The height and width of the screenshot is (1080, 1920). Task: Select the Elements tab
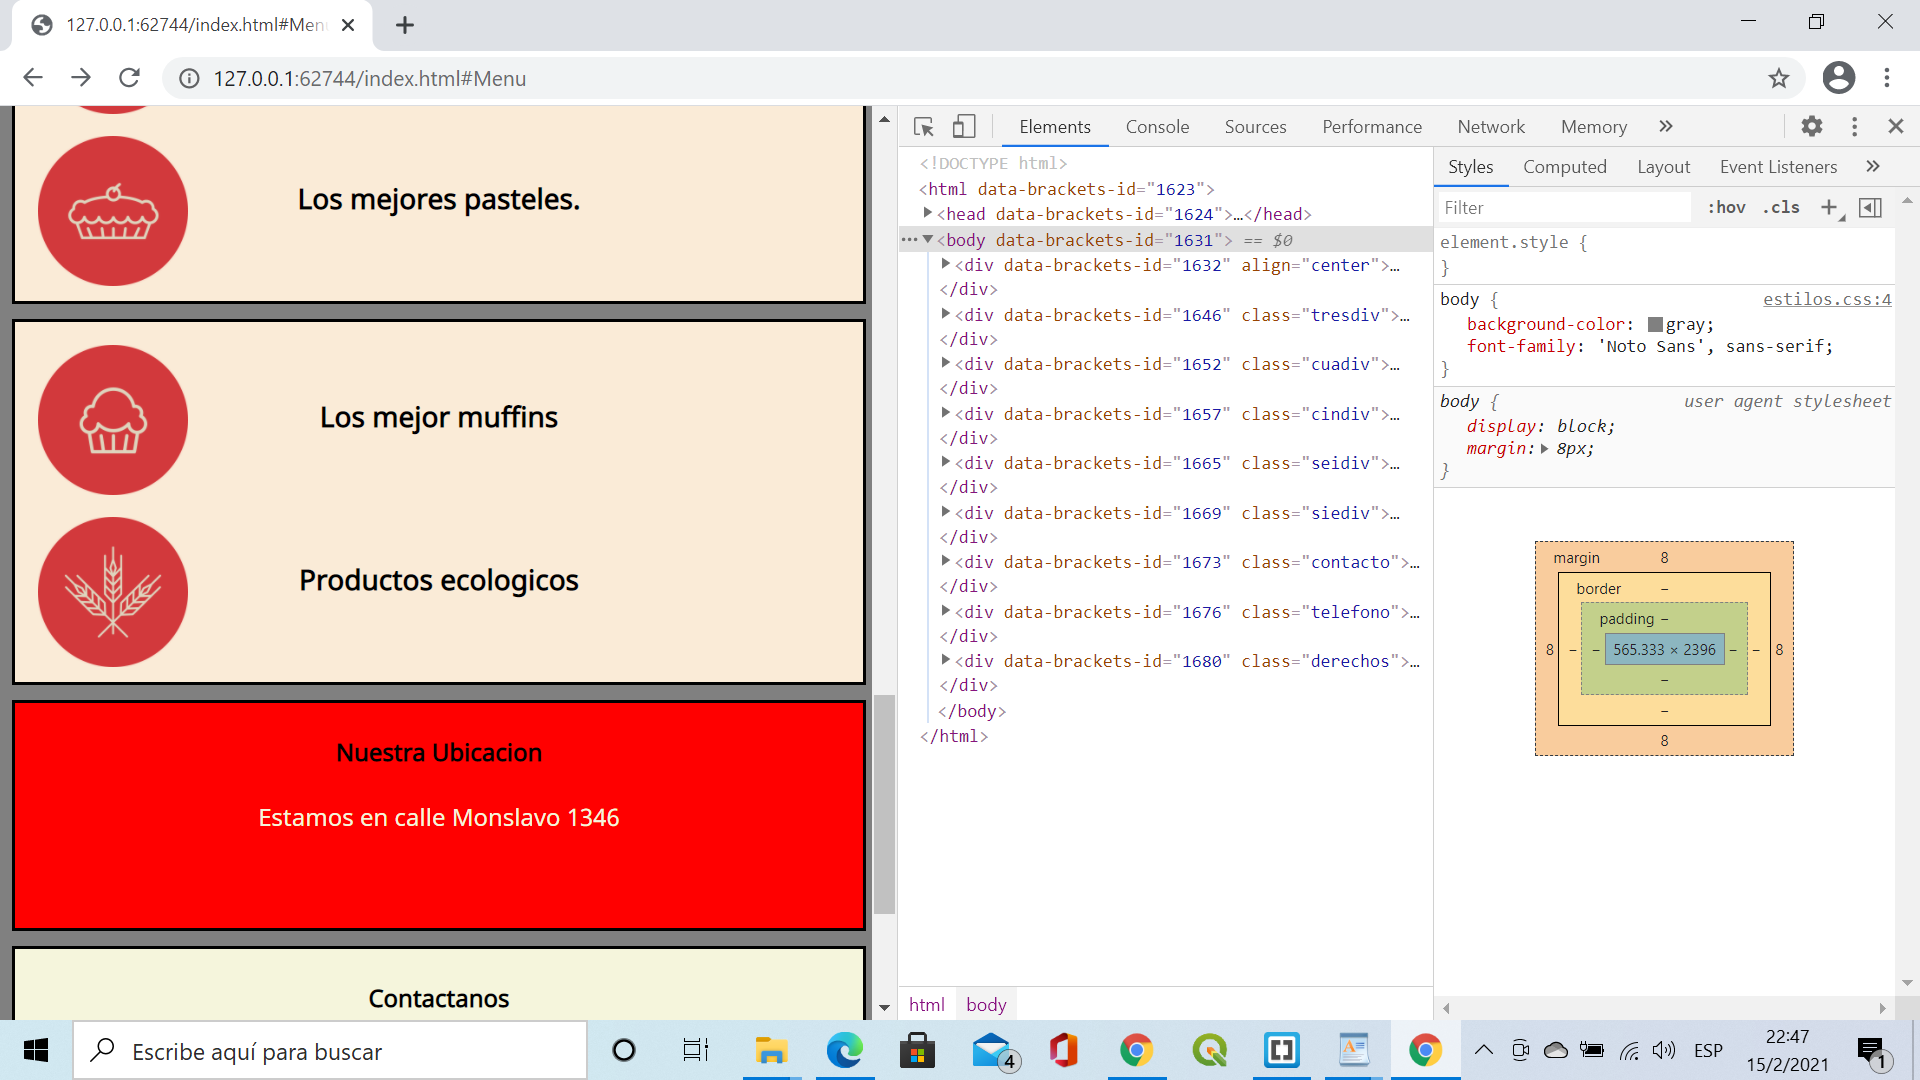tap(1054, 127)
